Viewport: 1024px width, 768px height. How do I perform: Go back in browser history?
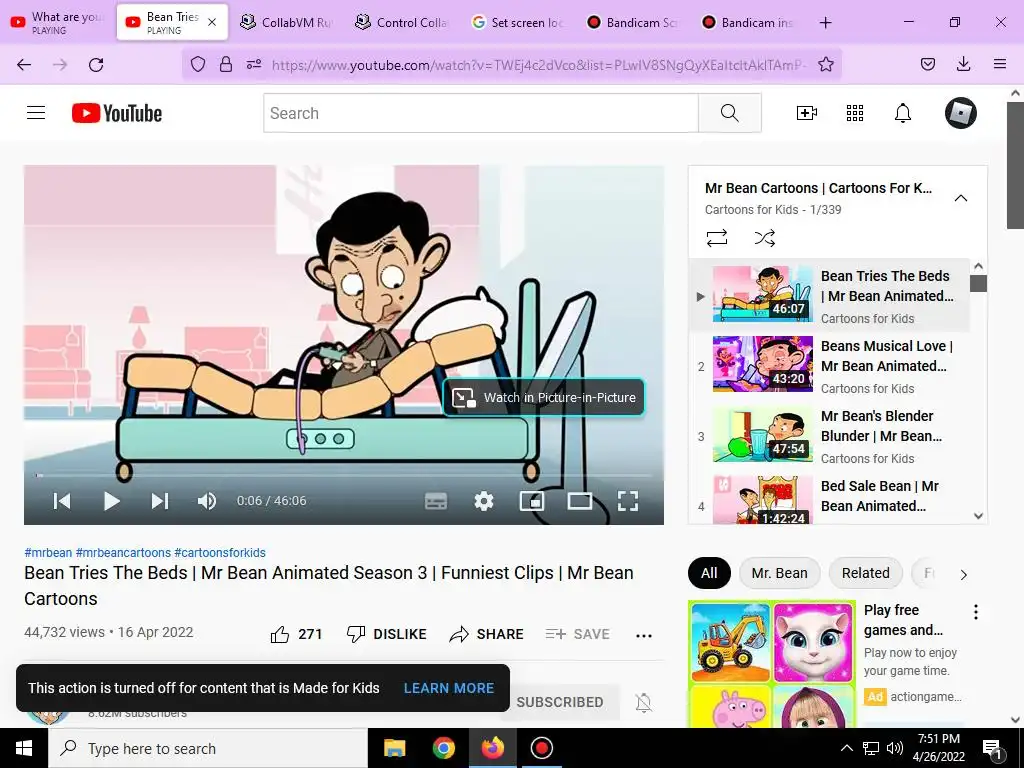24,64
